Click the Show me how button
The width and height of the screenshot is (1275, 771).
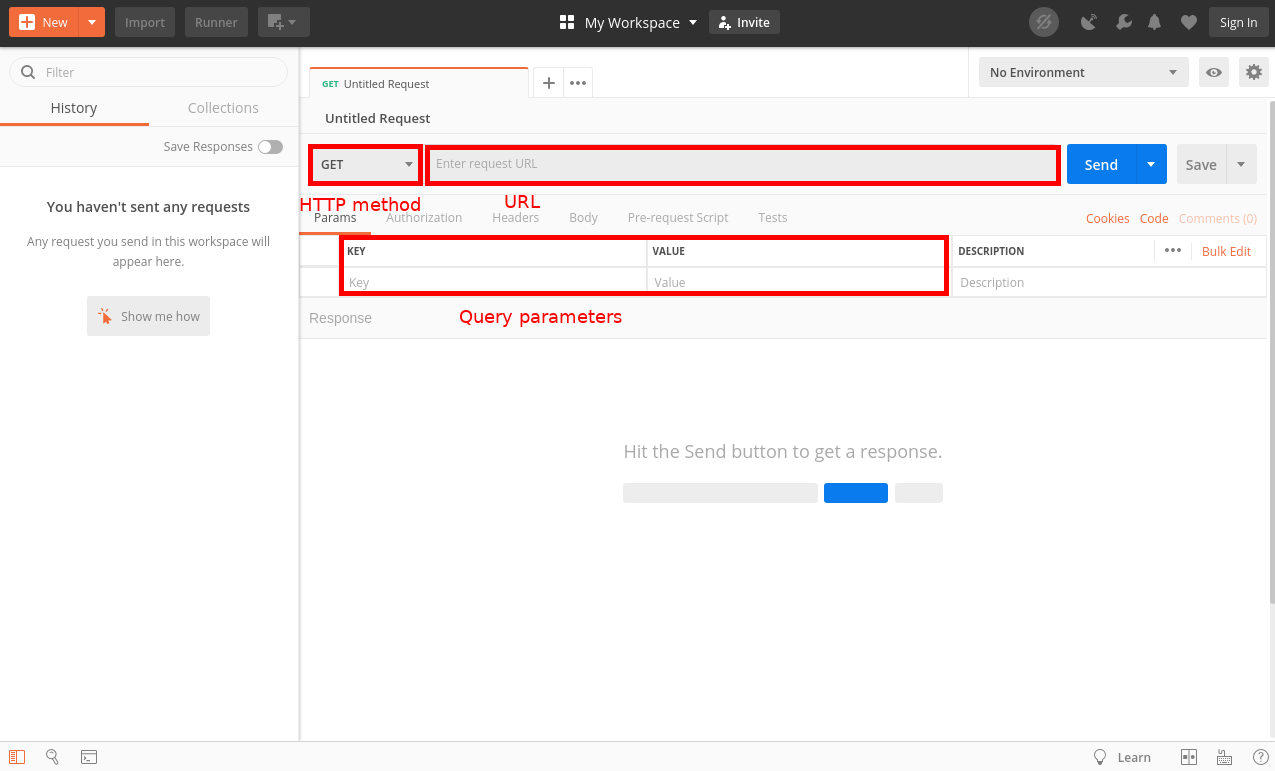coord(148,316)
